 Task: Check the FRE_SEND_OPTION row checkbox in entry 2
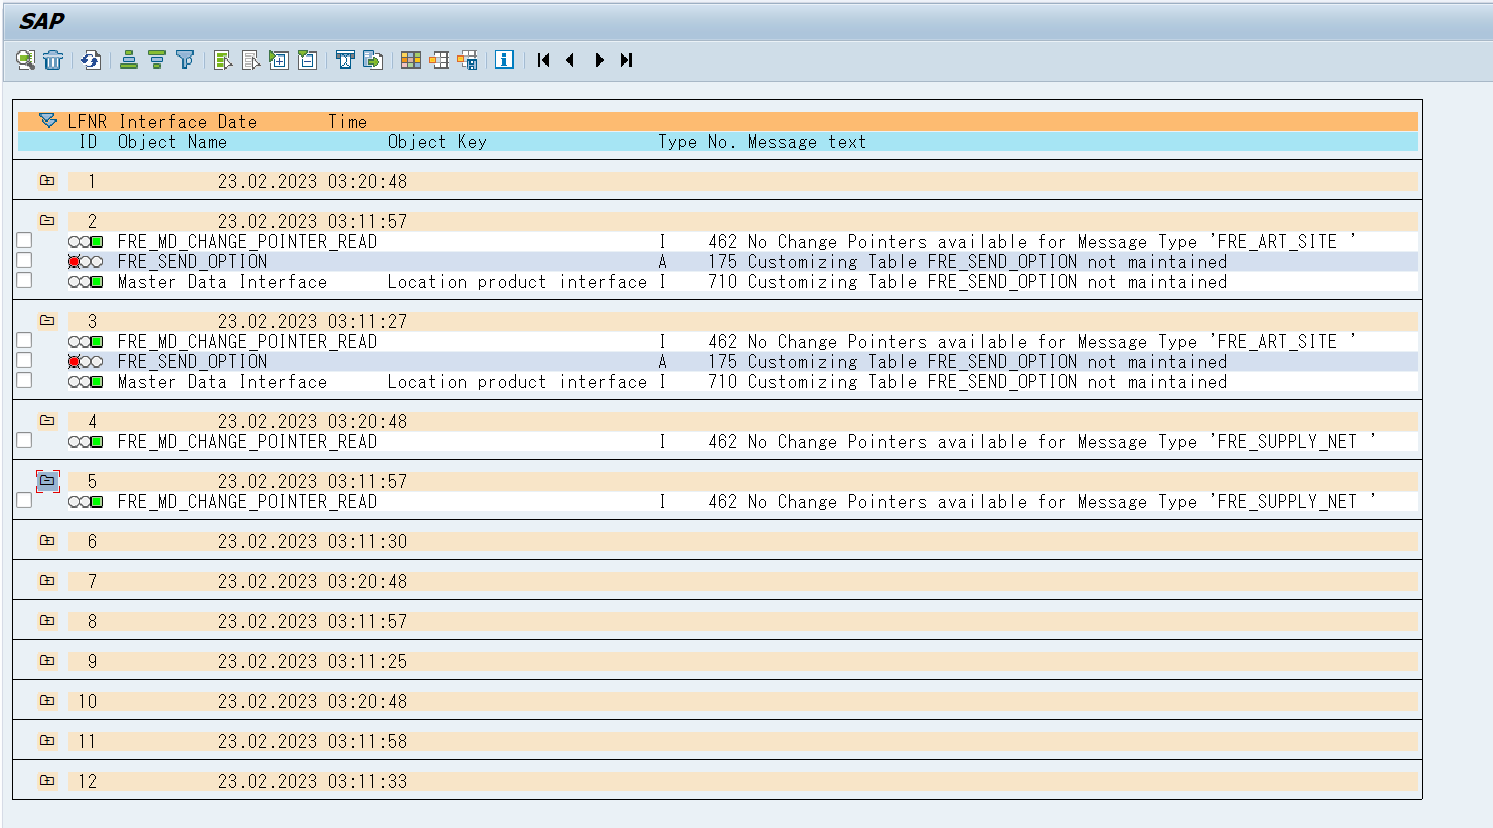coord(23,261)
